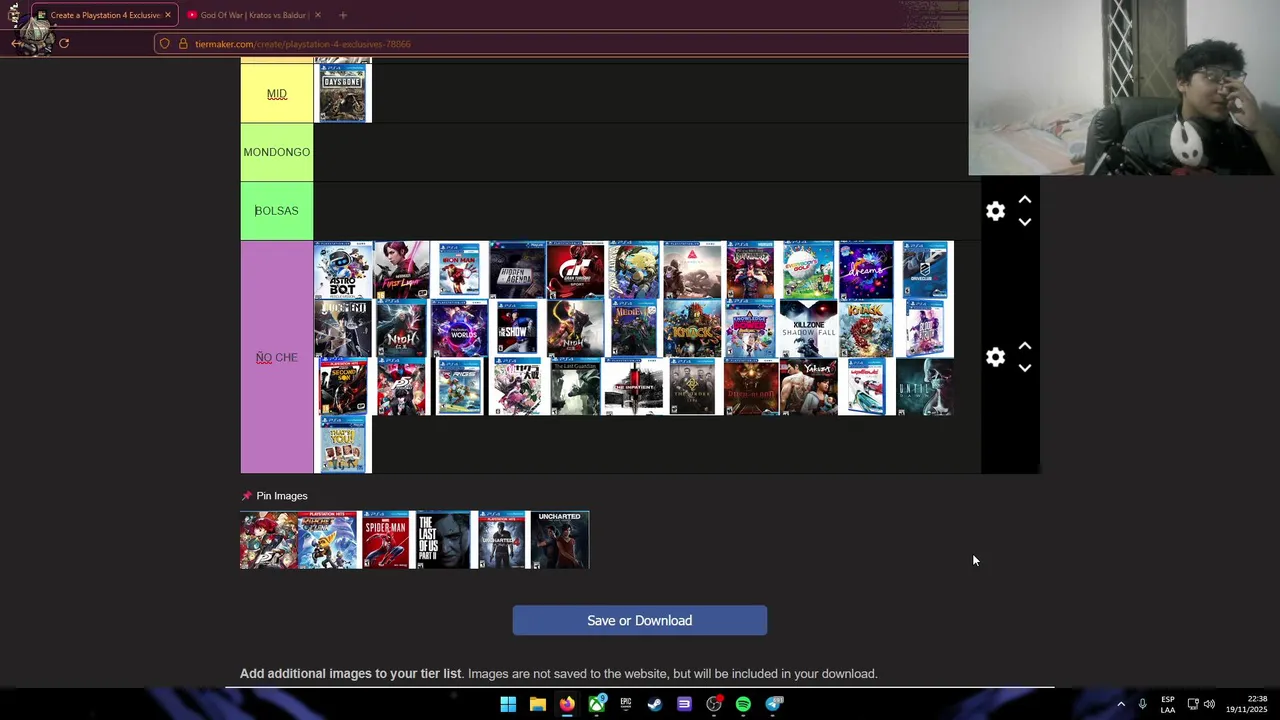Image resolution: width=1280 pixels, height=720 pixels.
Task: Pick The Last of Us Part II cover
Action: [443, 540]
